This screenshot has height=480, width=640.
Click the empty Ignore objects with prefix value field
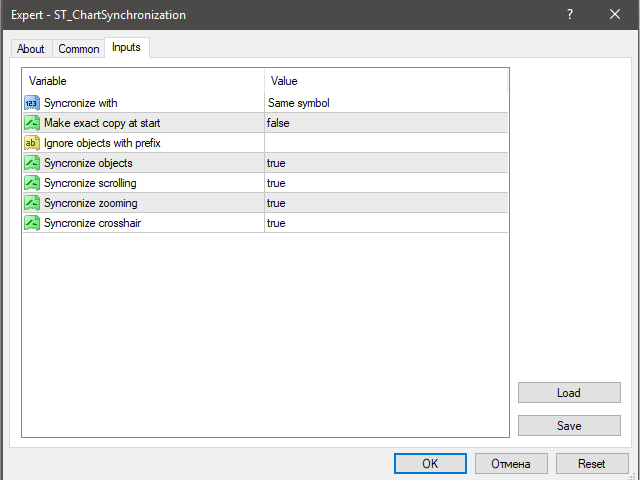385,143
